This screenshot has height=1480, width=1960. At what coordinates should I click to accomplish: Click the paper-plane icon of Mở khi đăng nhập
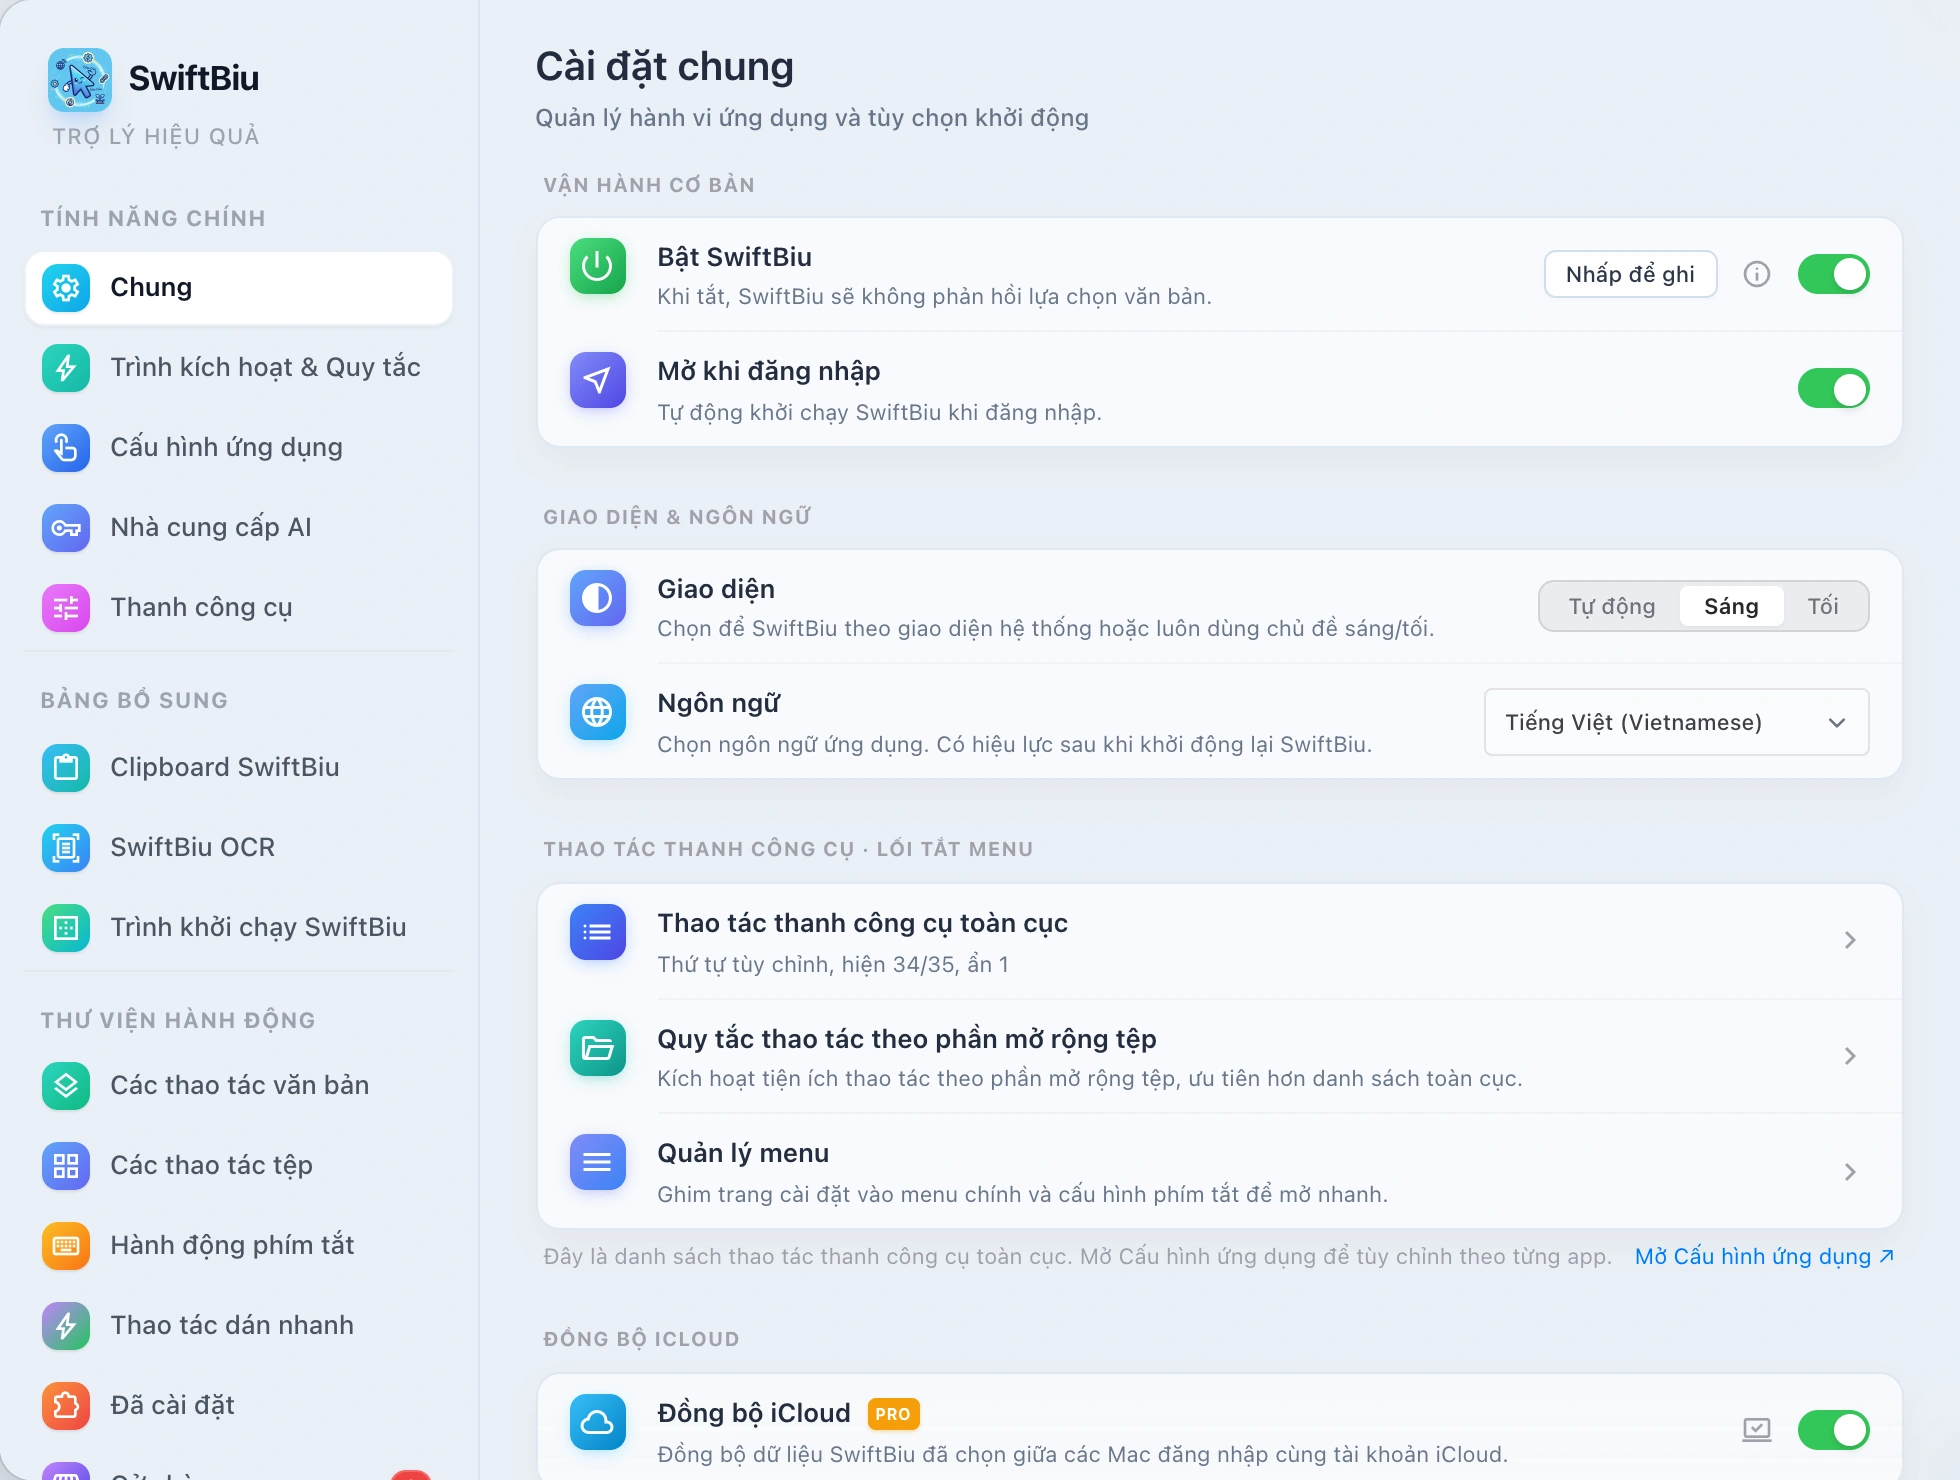tap(598, 380)
